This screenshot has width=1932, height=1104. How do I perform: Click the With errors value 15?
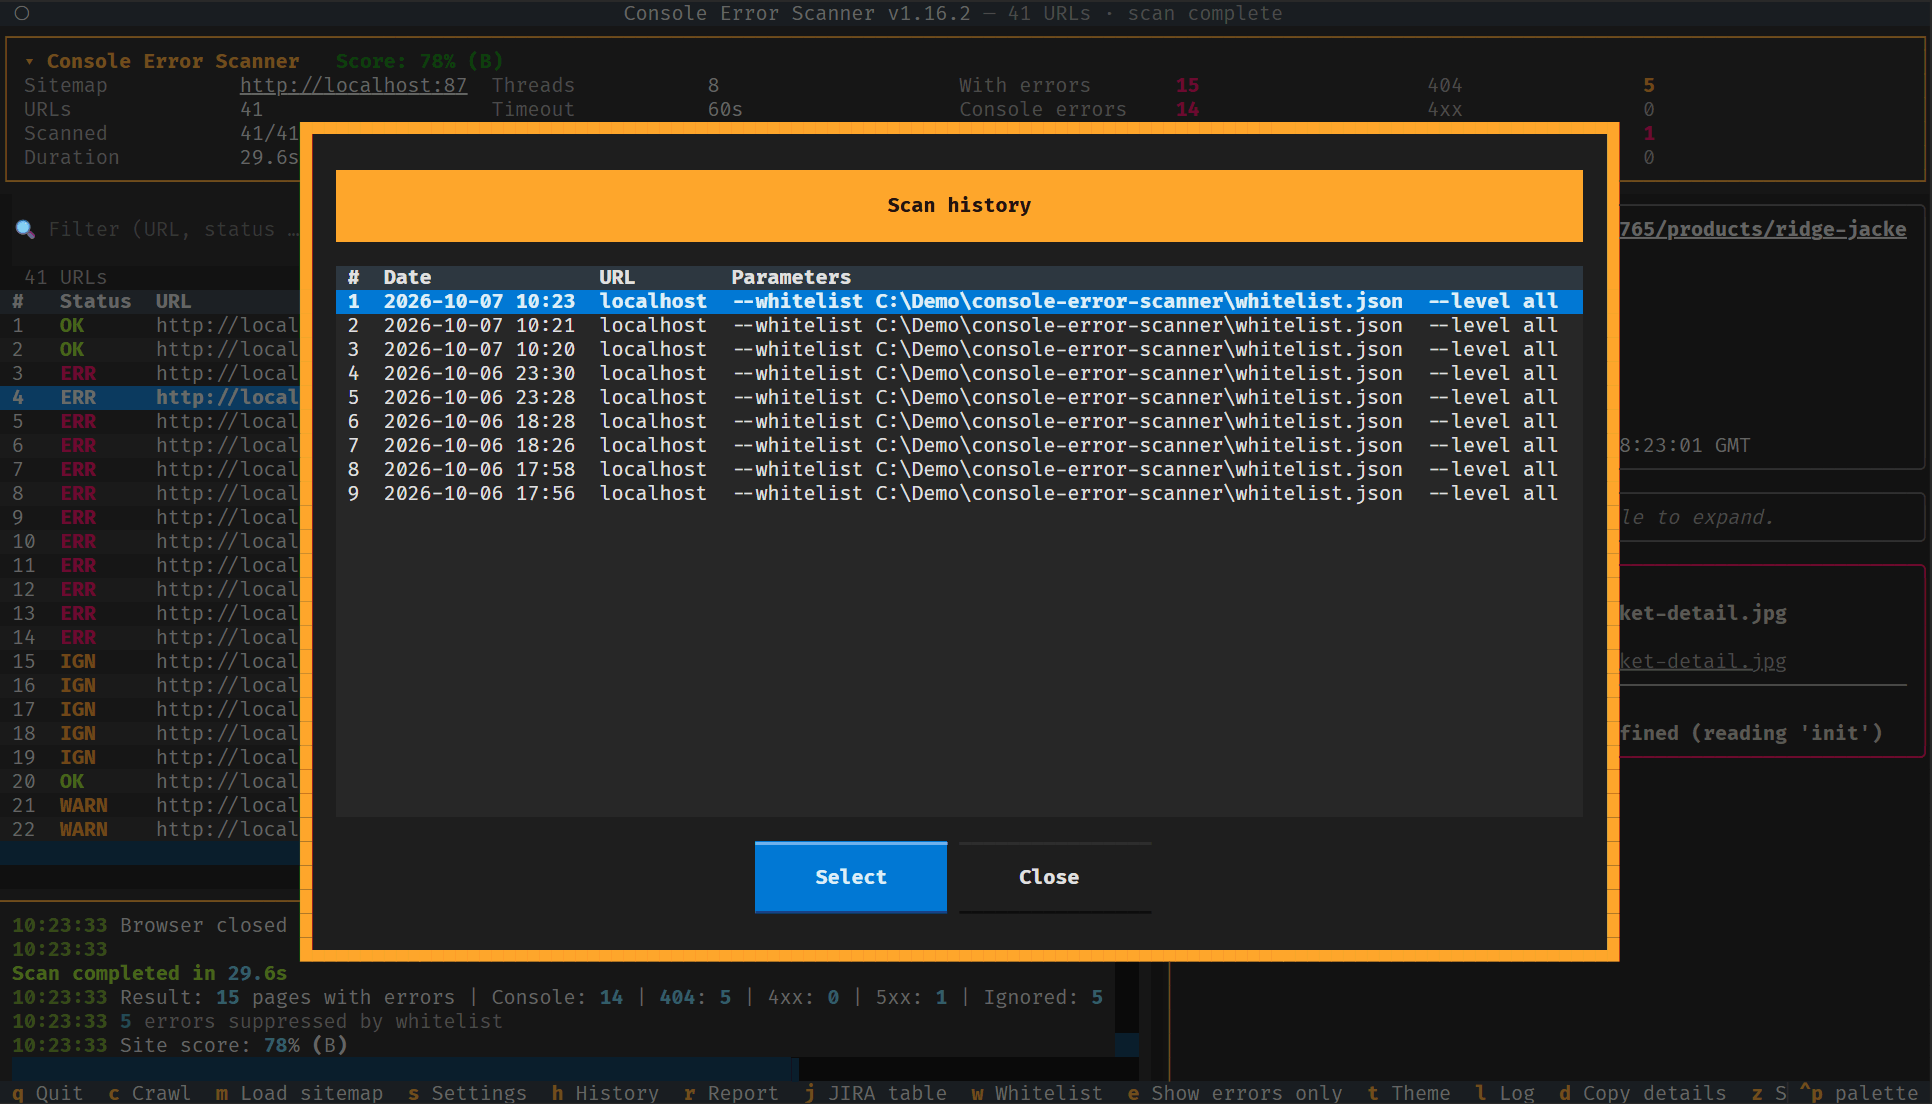coord(1187,85)
